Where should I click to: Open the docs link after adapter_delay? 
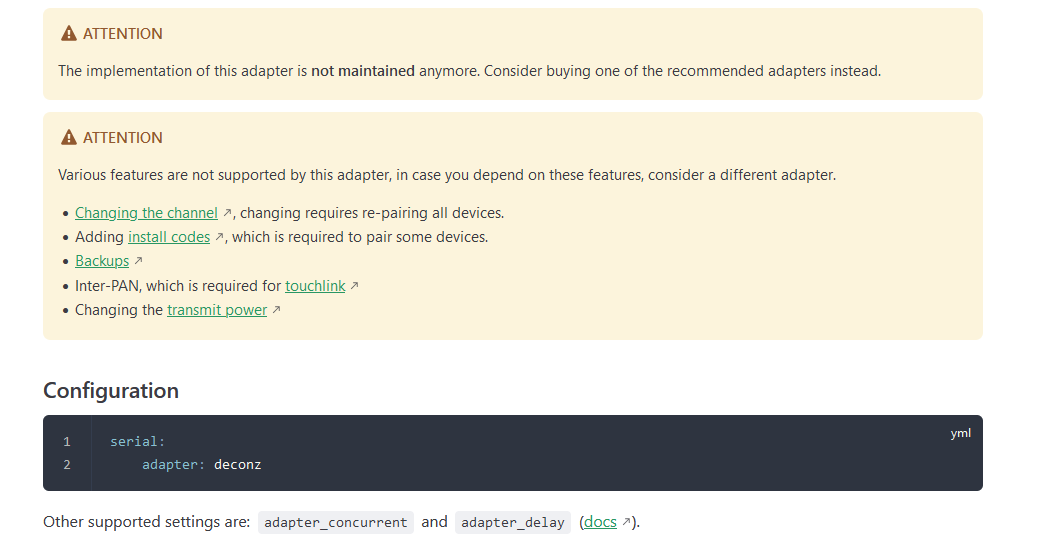(x=600, y=522)
